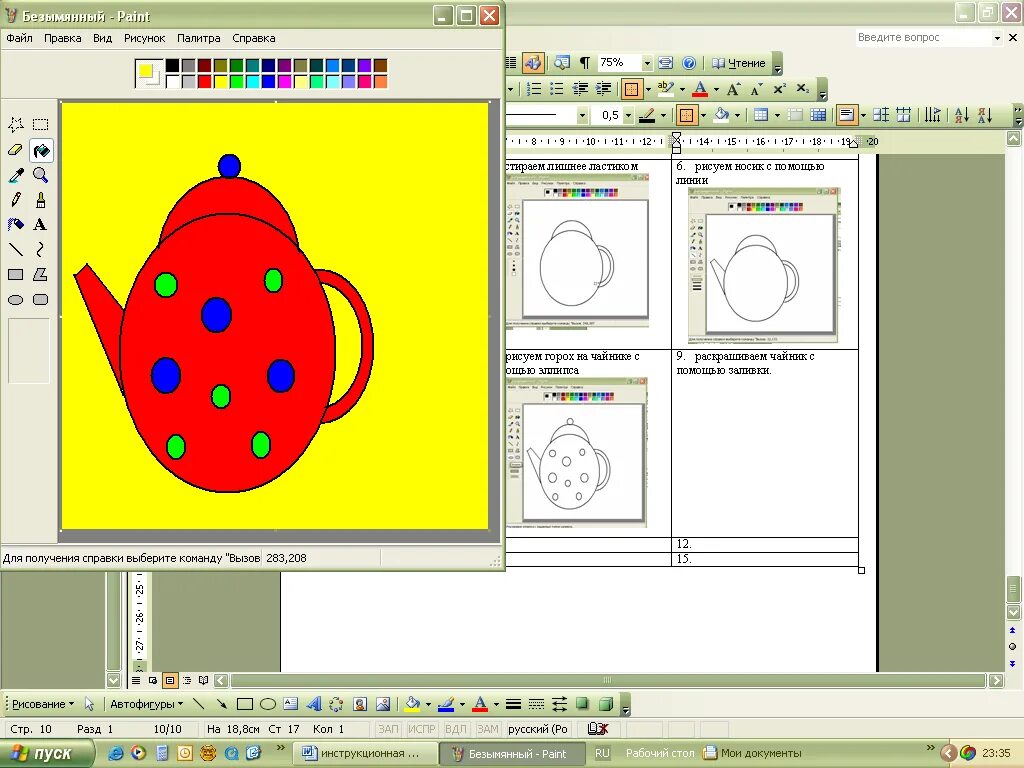Screen dimensions: 1024x768
Task: Select the Free-Form Select tool in Paint
Action: coord(16,125)
